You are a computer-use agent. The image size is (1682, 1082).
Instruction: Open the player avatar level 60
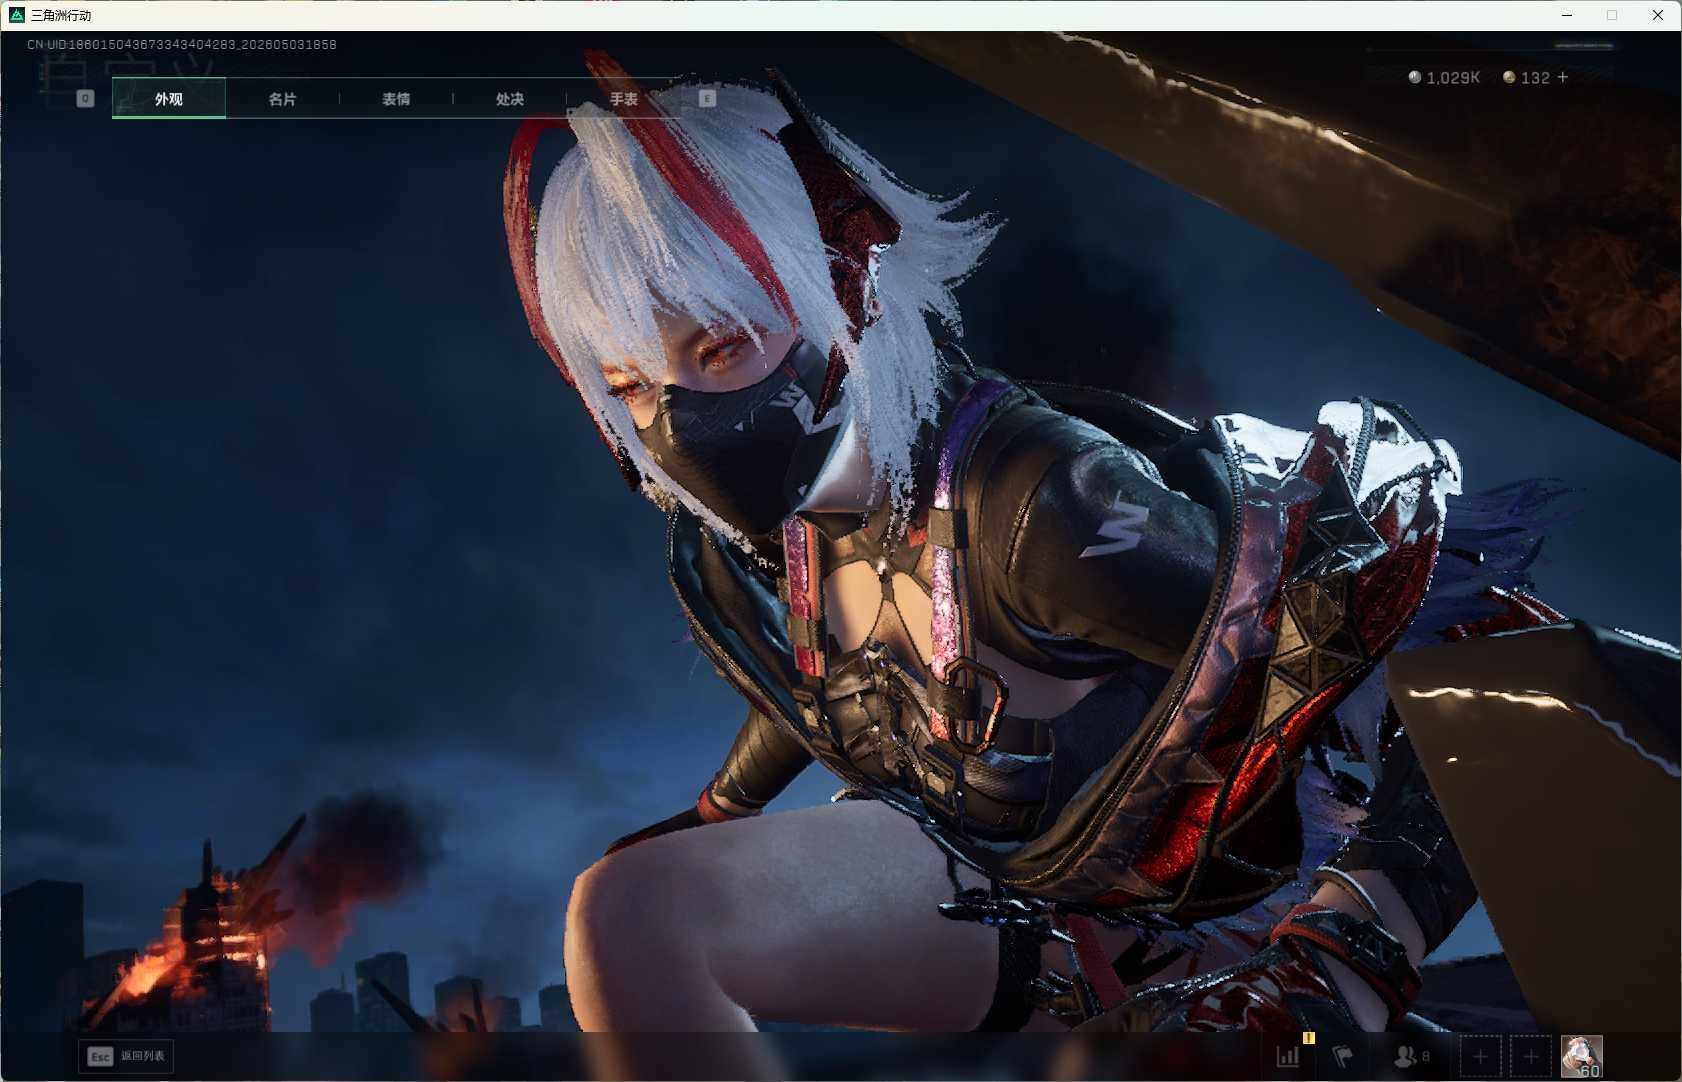tap(1582, 1056)
